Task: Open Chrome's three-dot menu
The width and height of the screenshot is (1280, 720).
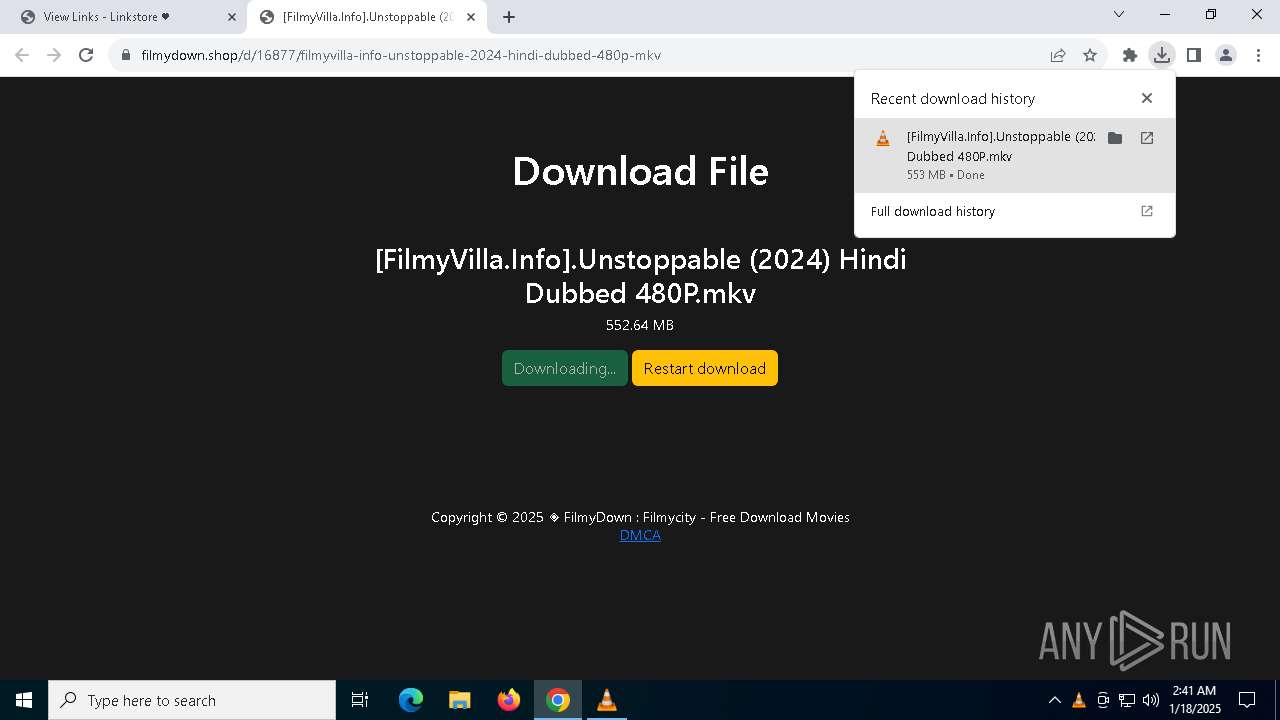Action: point(1257,55)
